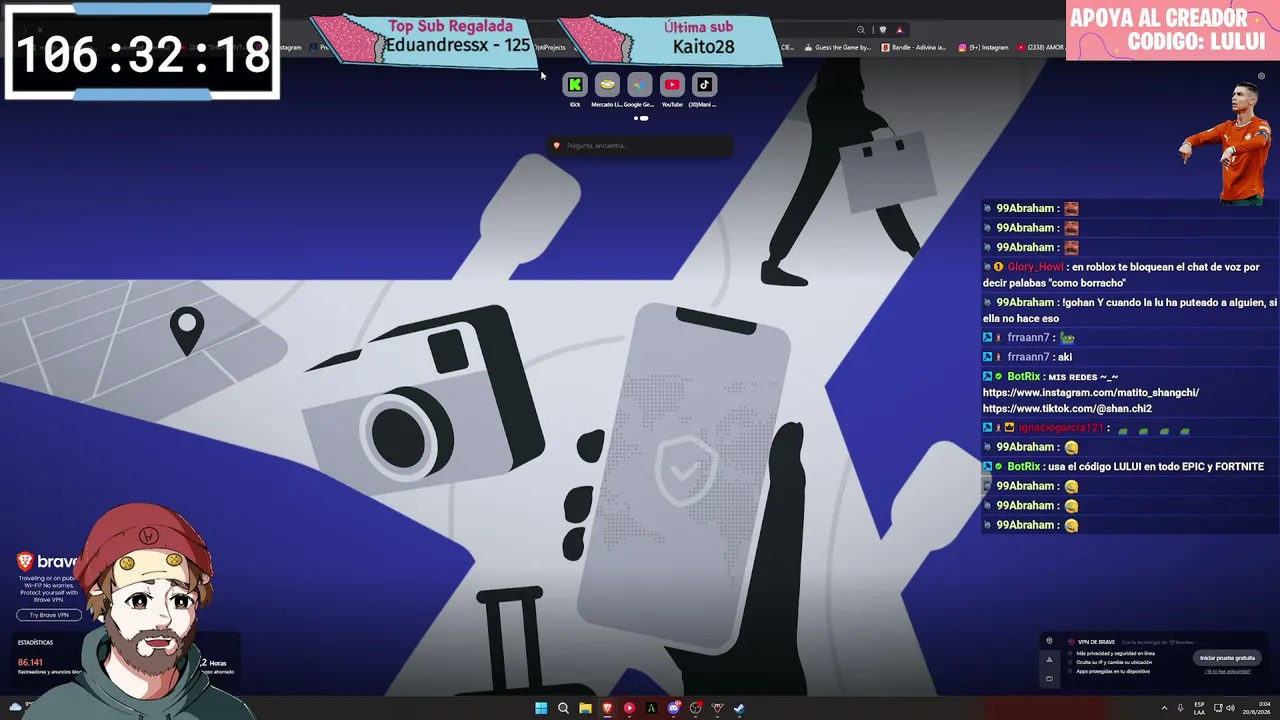Open the Windows Start menu

541,708
